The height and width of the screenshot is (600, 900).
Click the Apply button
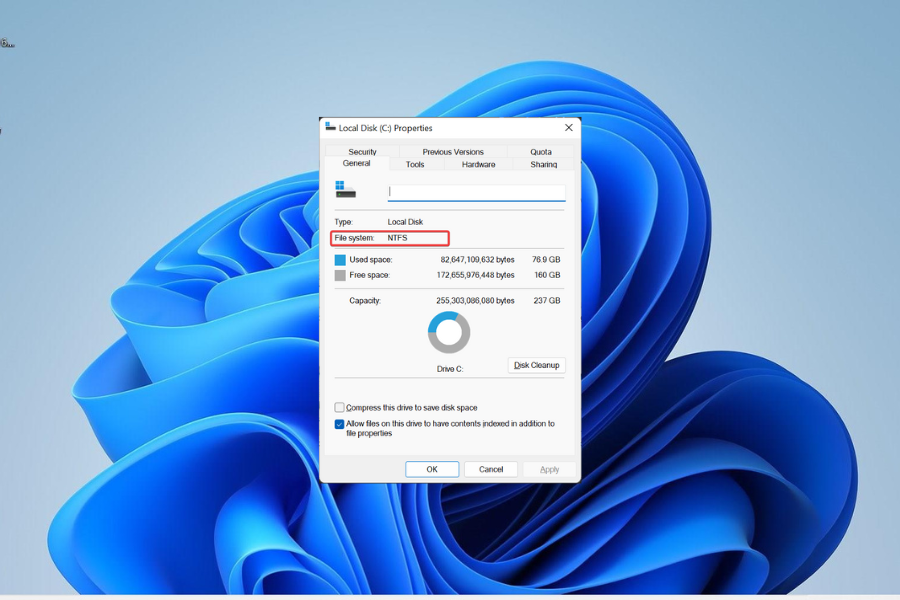pyautogui.click(x=547, y=468)
